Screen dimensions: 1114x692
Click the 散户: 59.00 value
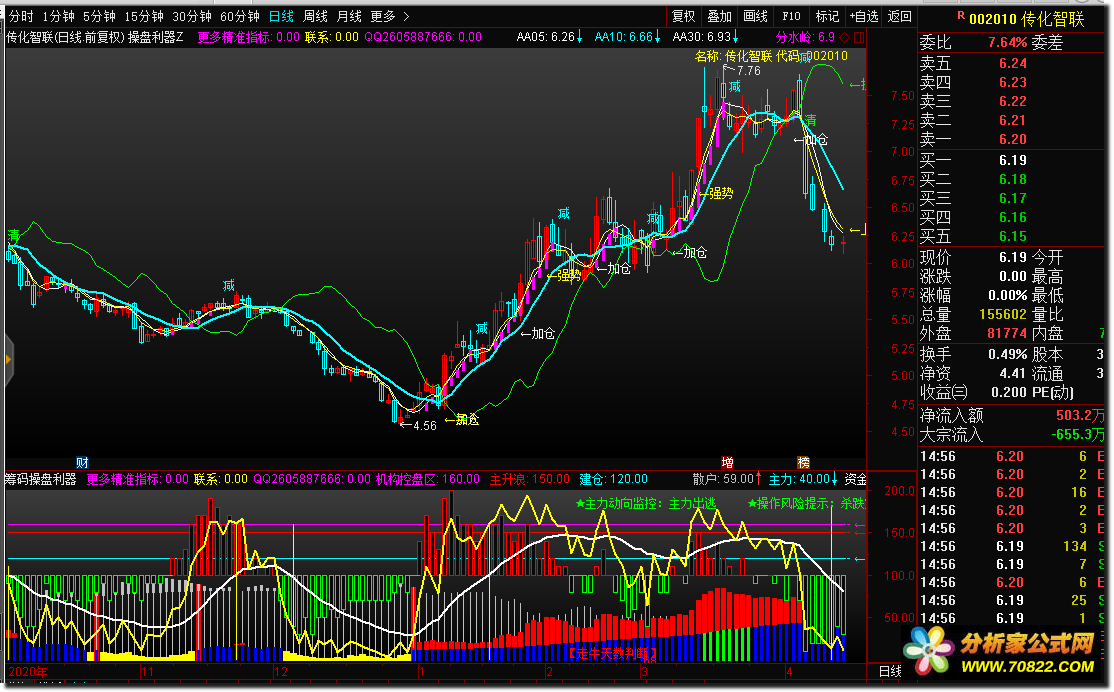point(727,479)
